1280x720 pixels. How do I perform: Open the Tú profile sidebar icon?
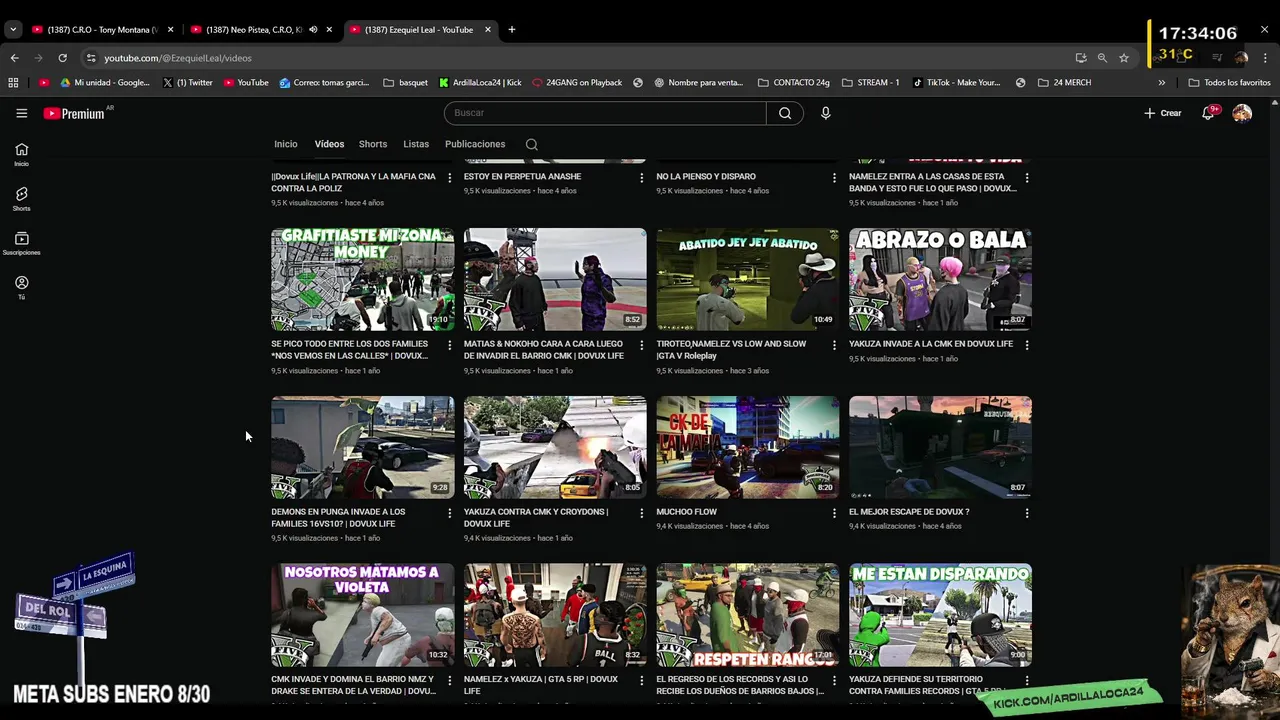(21, 288)
